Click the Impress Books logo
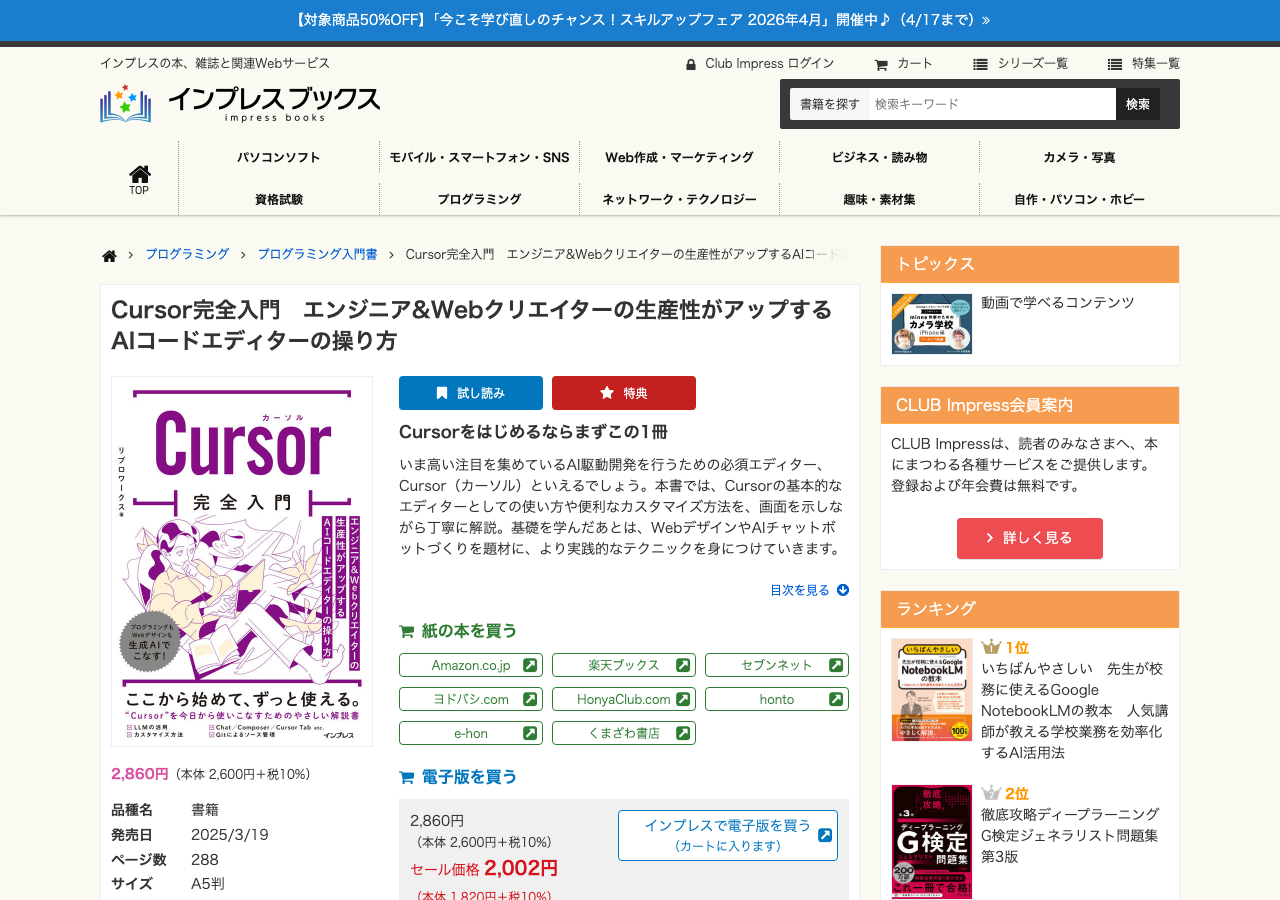The image size is (1280, 900). pos(240,103)
